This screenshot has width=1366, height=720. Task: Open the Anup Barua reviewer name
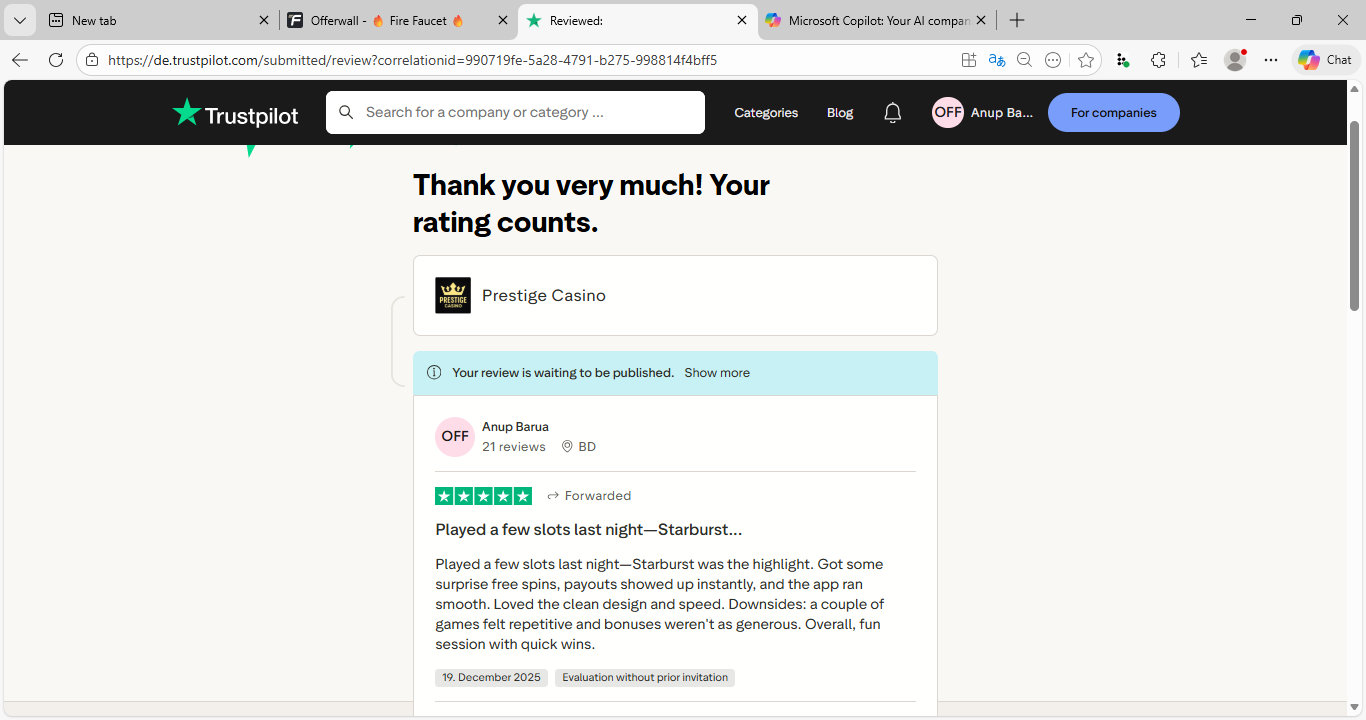click(515, 427)
